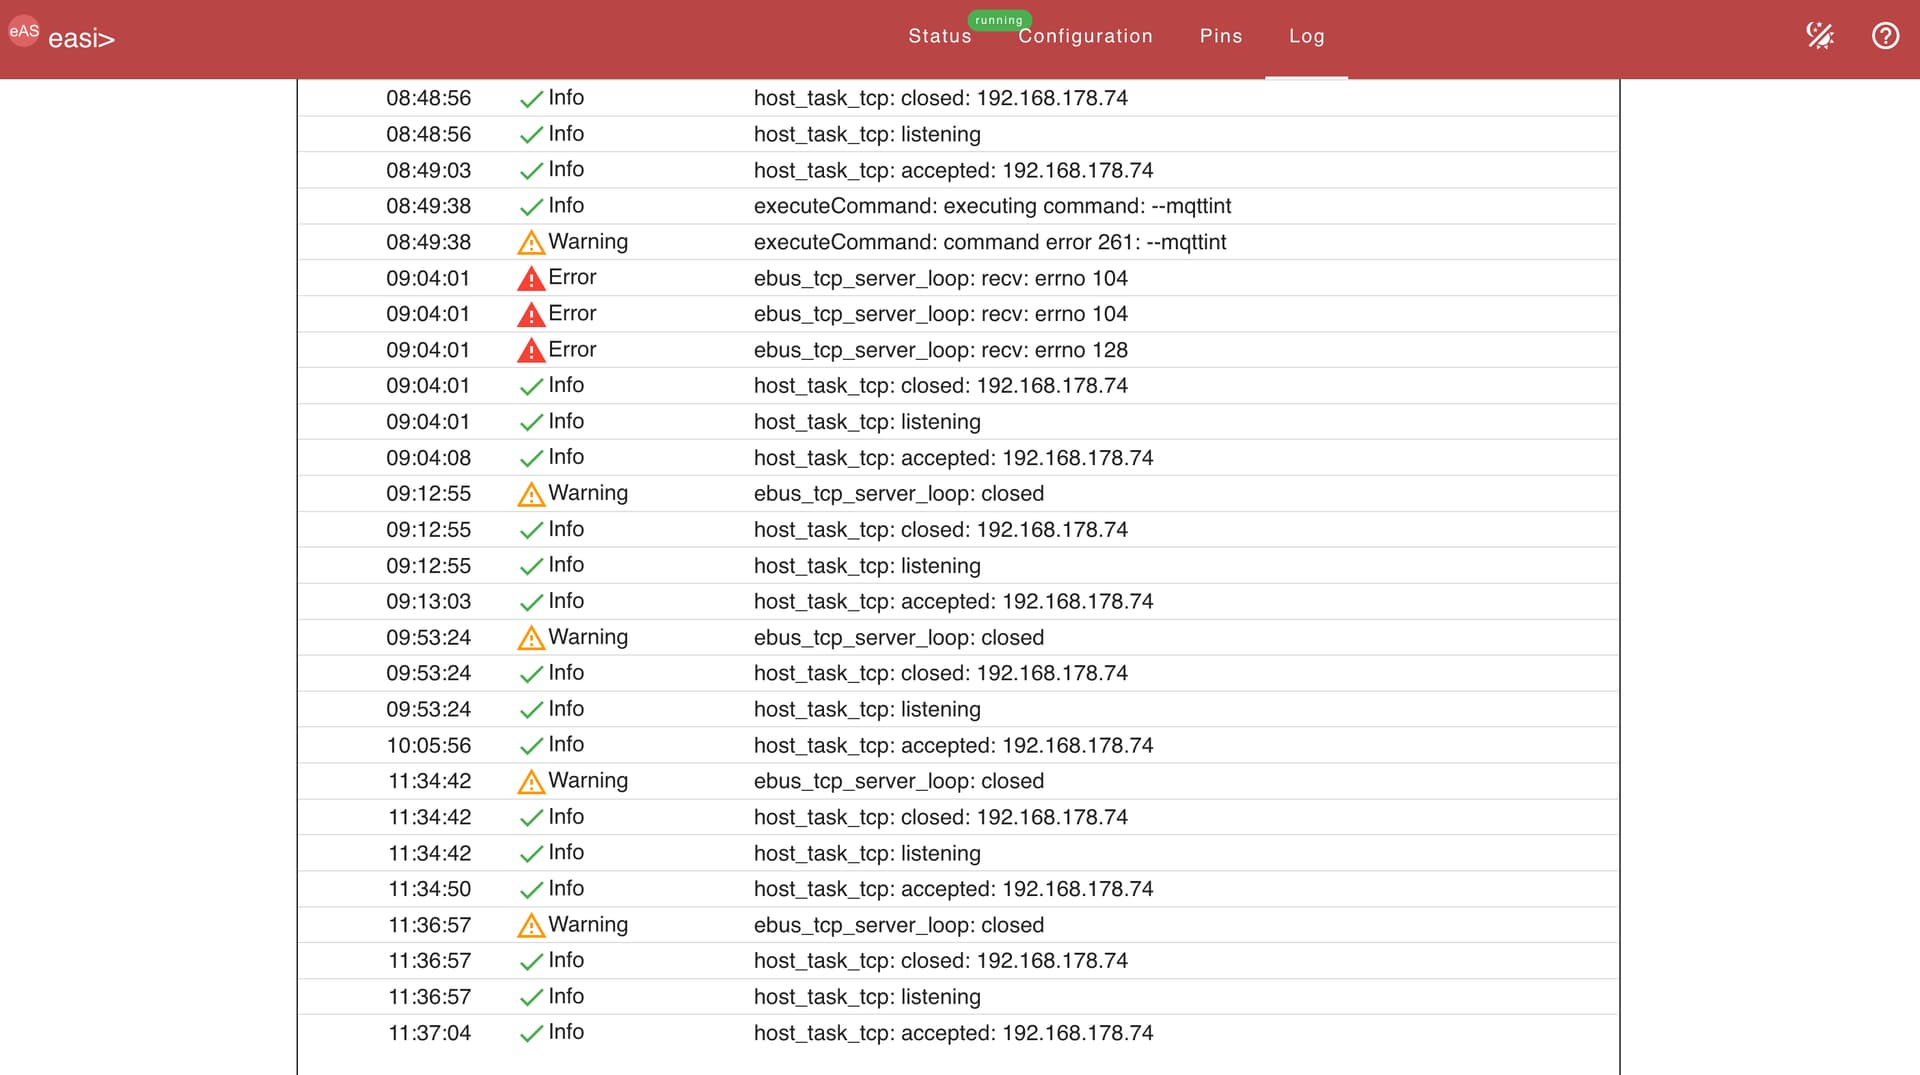
Task: Click the 11:34:42 'ebus_tcp_server_loop: closed' message
Action: tap(898, 781)
